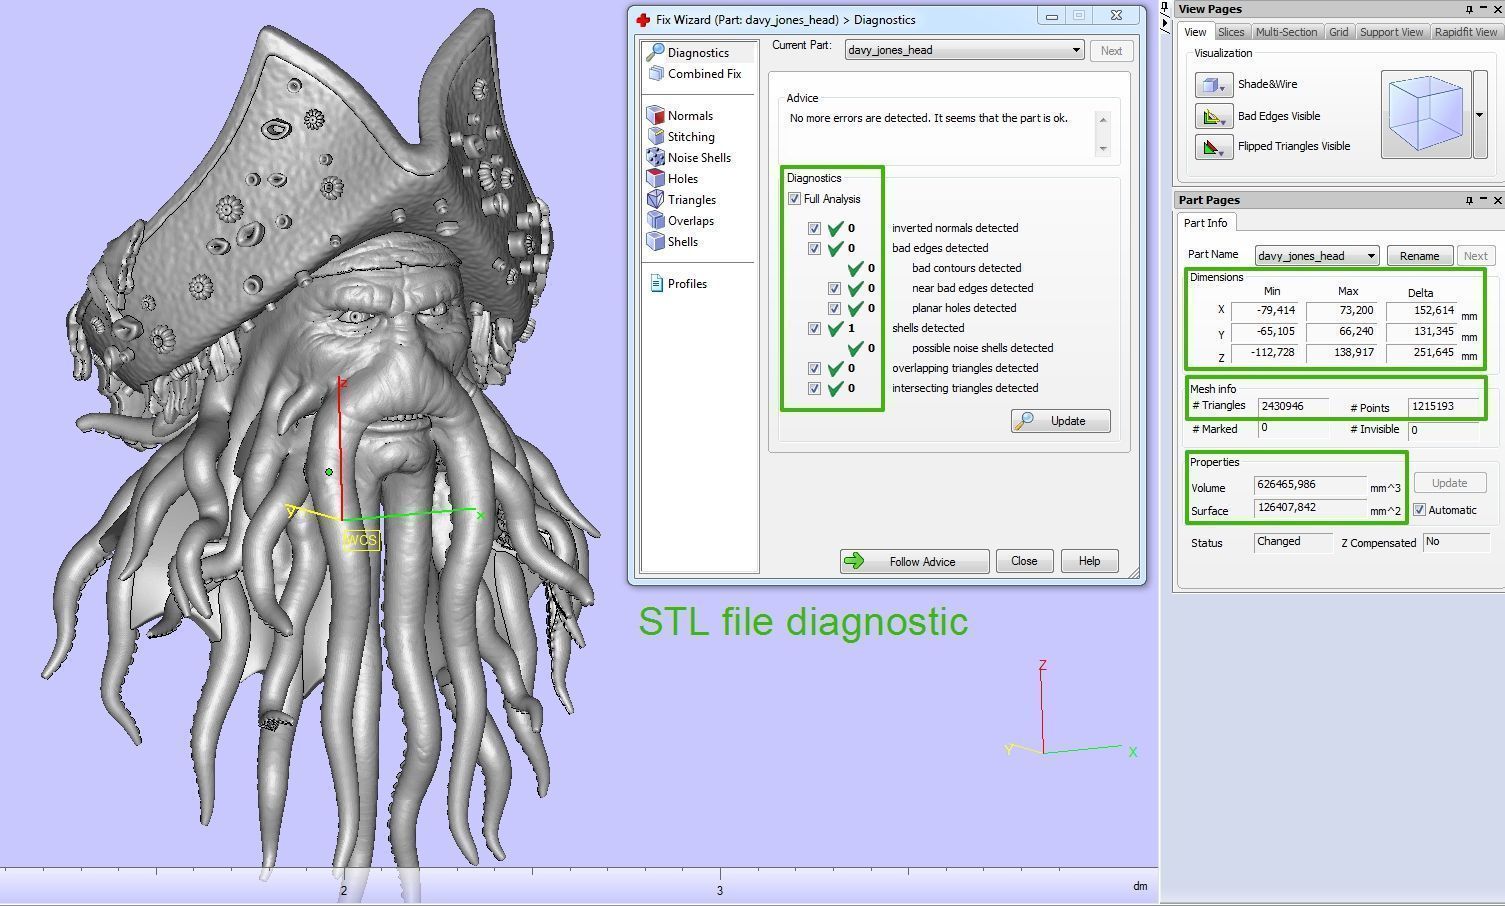Click the Status field showing Changed

pos(1293,542)
